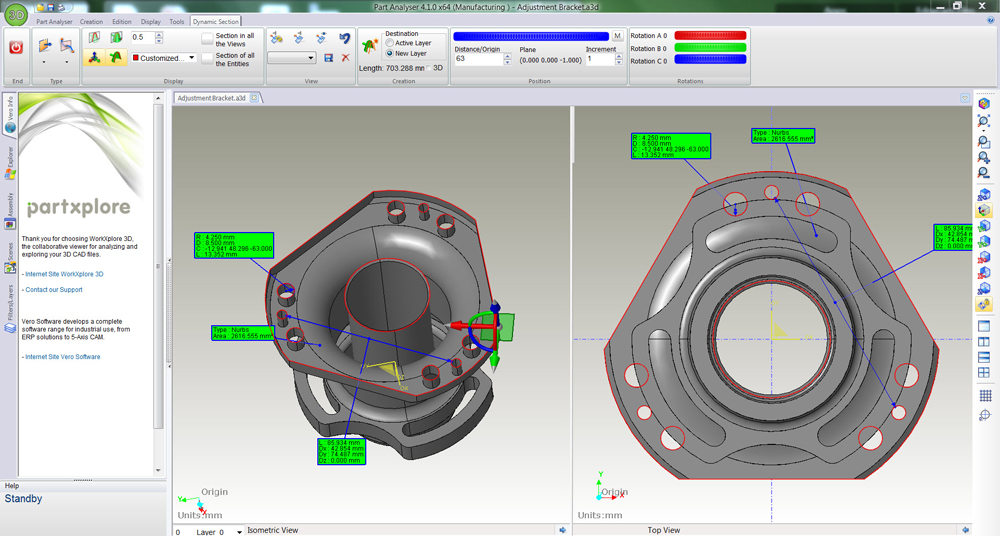
Task: Select the planar section type icon
Action: (45, 46)
